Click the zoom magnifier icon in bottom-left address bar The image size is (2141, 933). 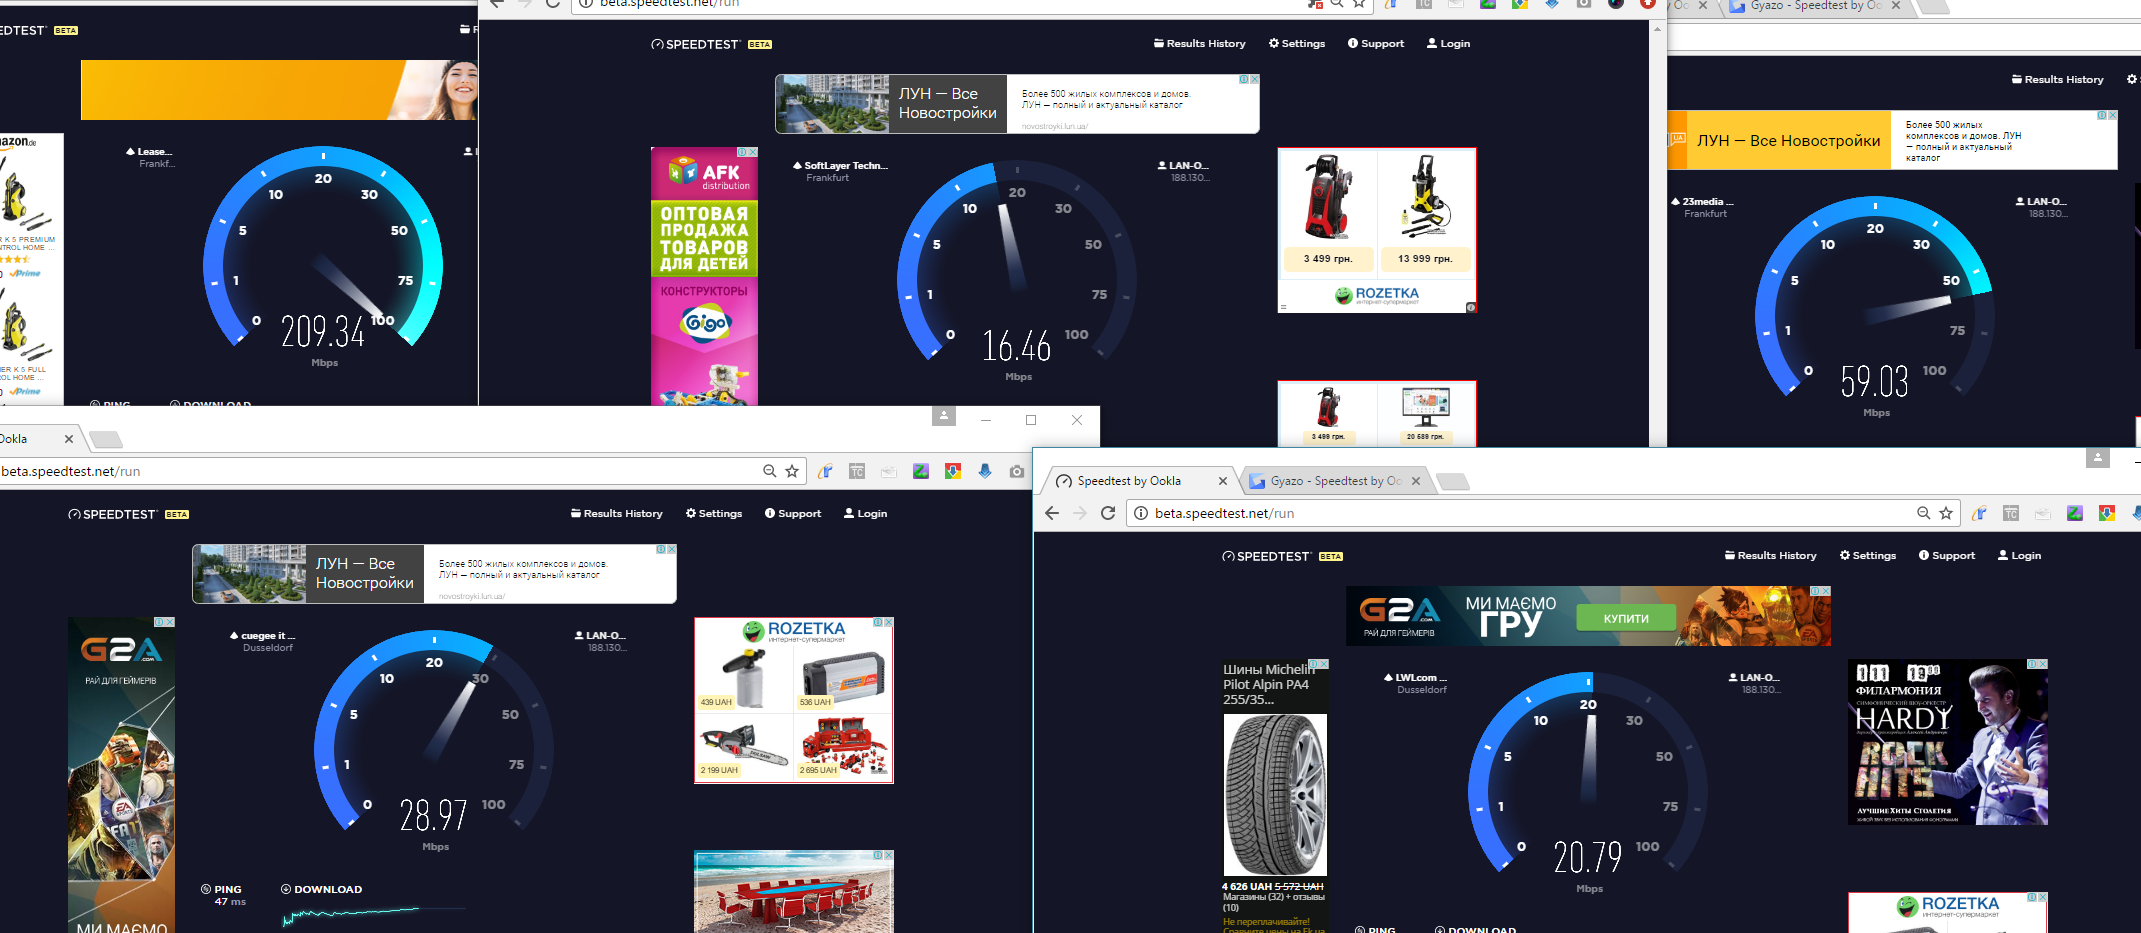coord(770,471)
